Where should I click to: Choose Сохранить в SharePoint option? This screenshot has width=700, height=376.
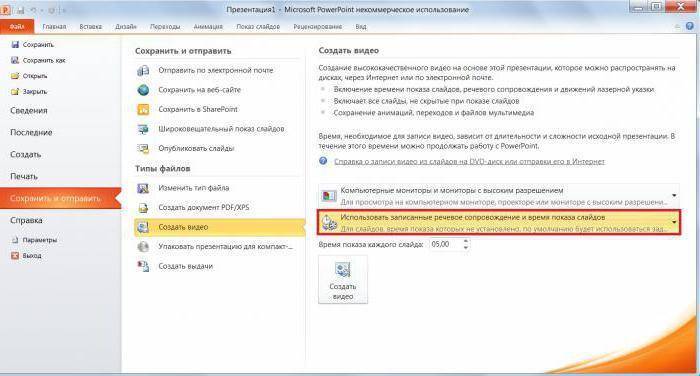[198, 109]
